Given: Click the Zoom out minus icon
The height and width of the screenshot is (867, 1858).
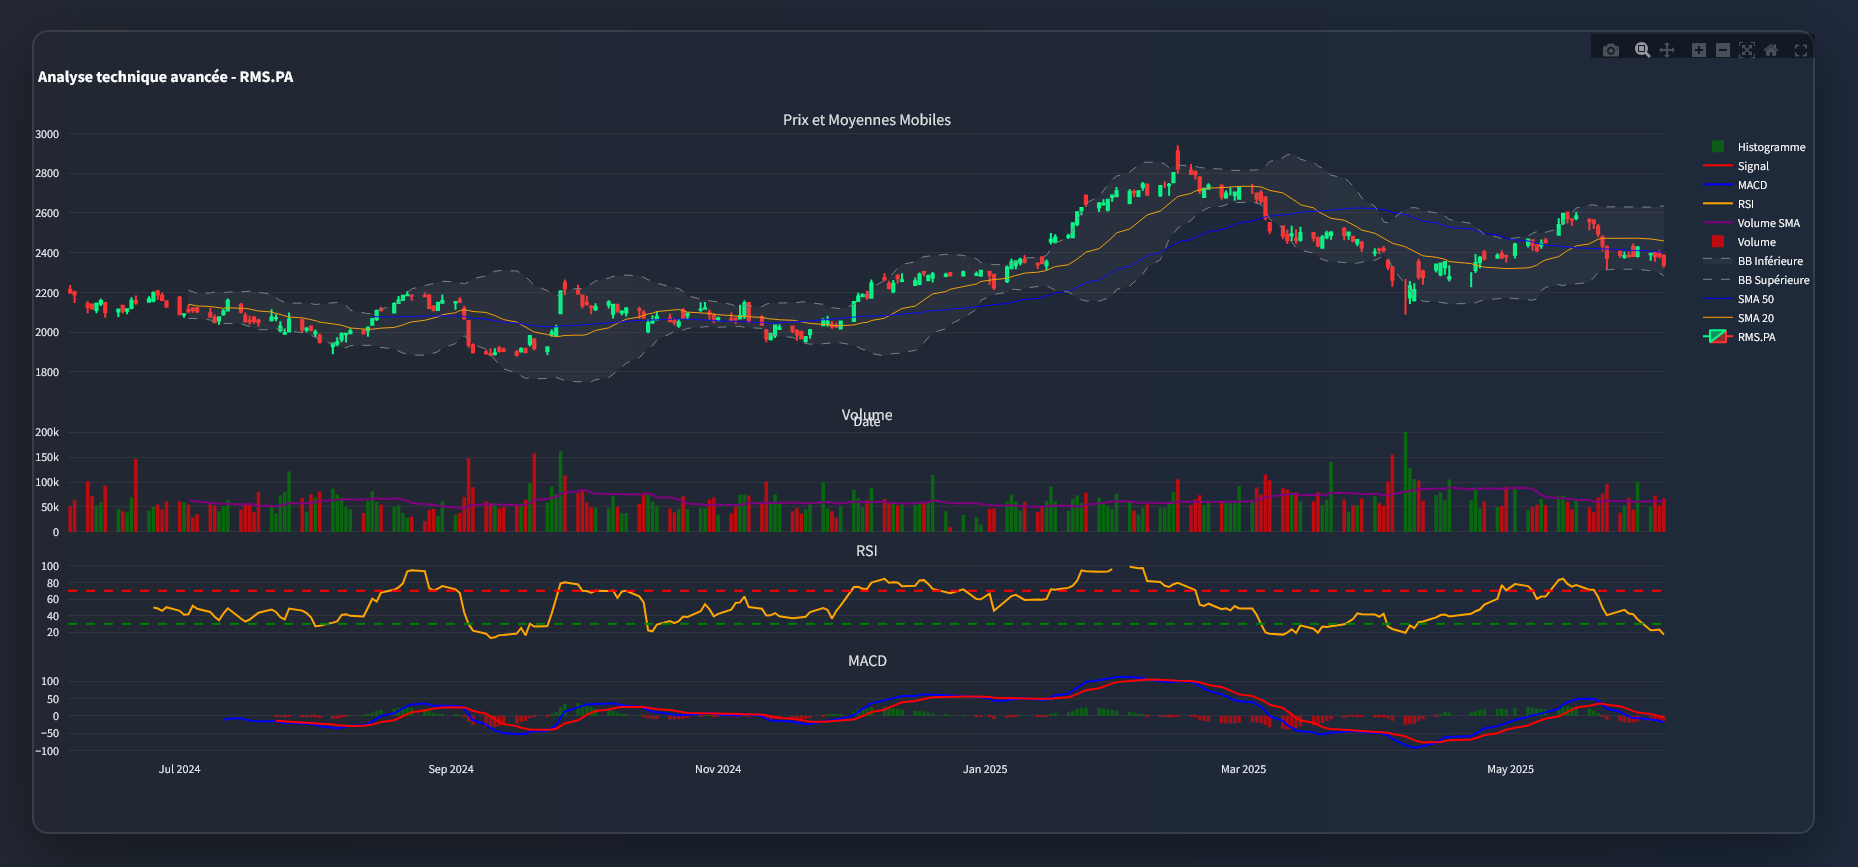Looking at the screenshot, I should 1722,50.
